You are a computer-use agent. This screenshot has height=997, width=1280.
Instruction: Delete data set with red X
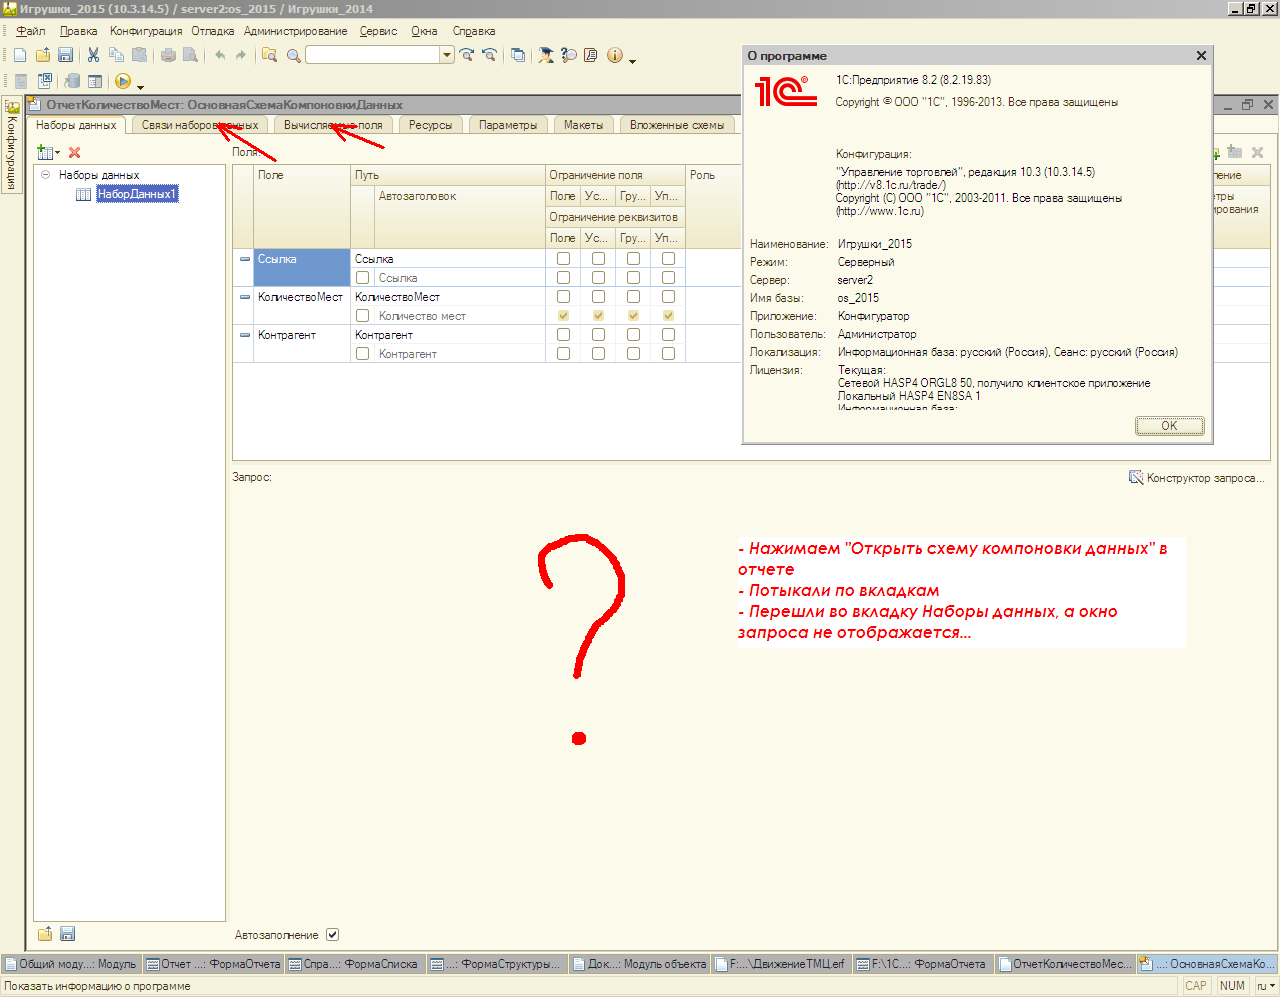pyautogui.click(x=74, y=152)
